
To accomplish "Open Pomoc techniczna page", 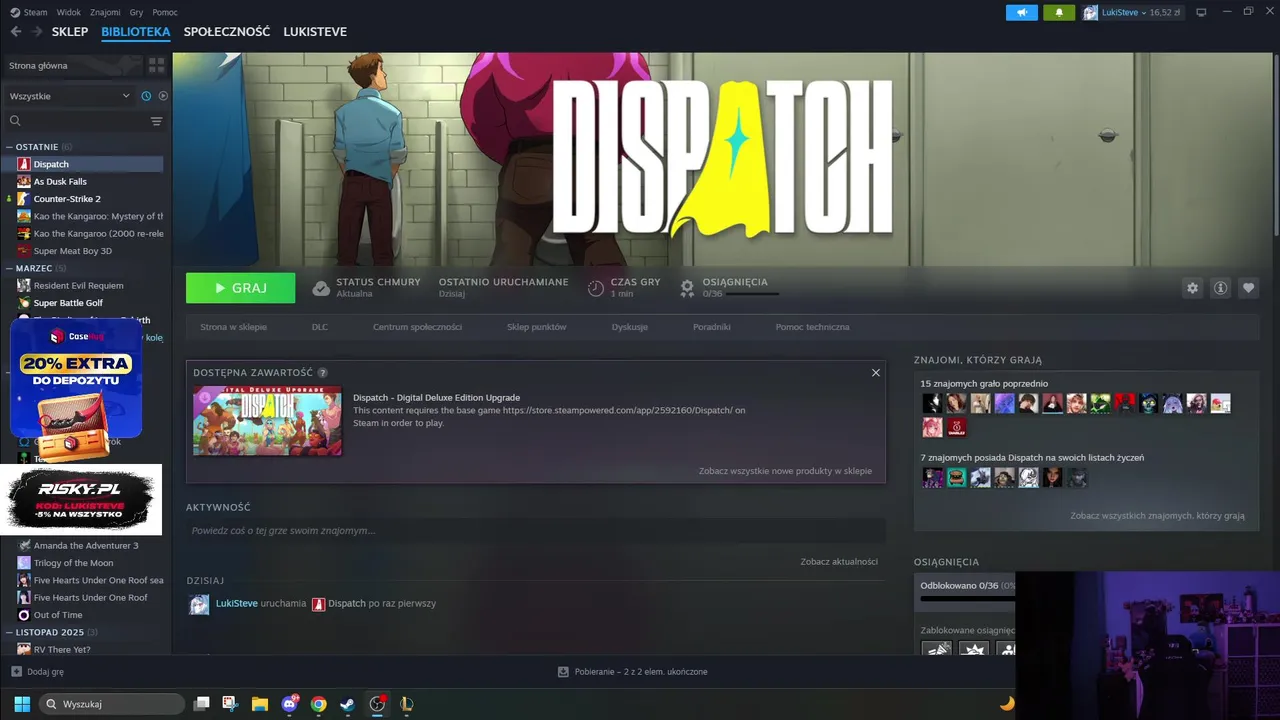I will (812, 327).
